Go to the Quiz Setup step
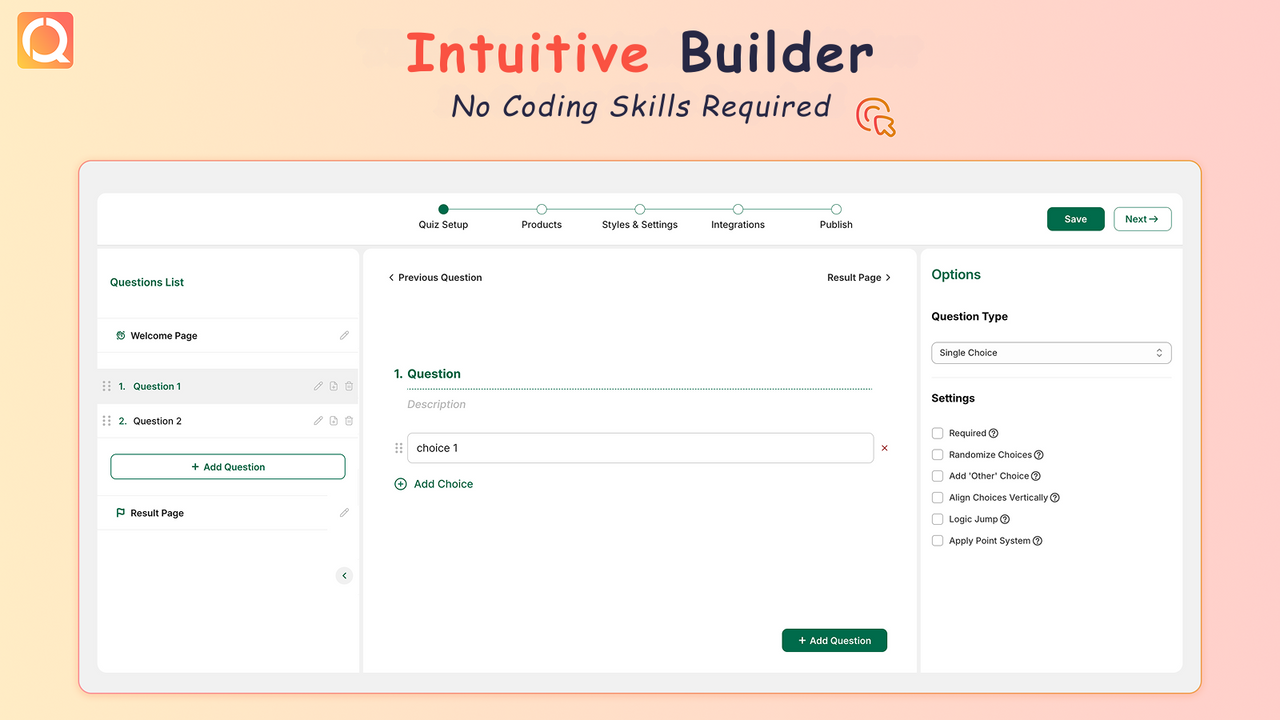Screen dimensions: 1280x720 (443, 217)
